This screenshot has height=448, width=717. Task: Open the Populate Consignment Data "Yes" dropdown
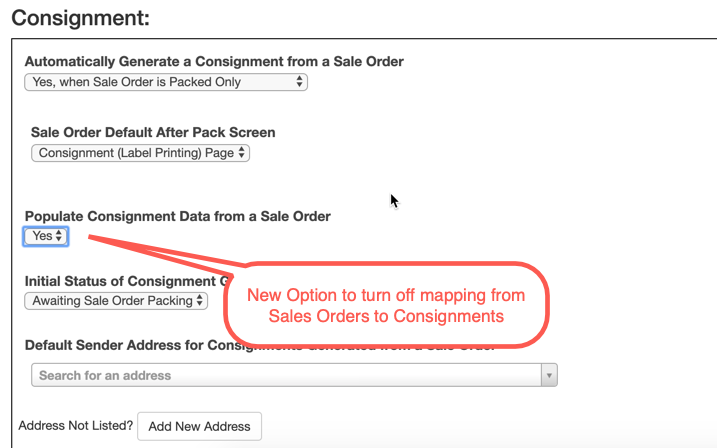pos(46,236)
